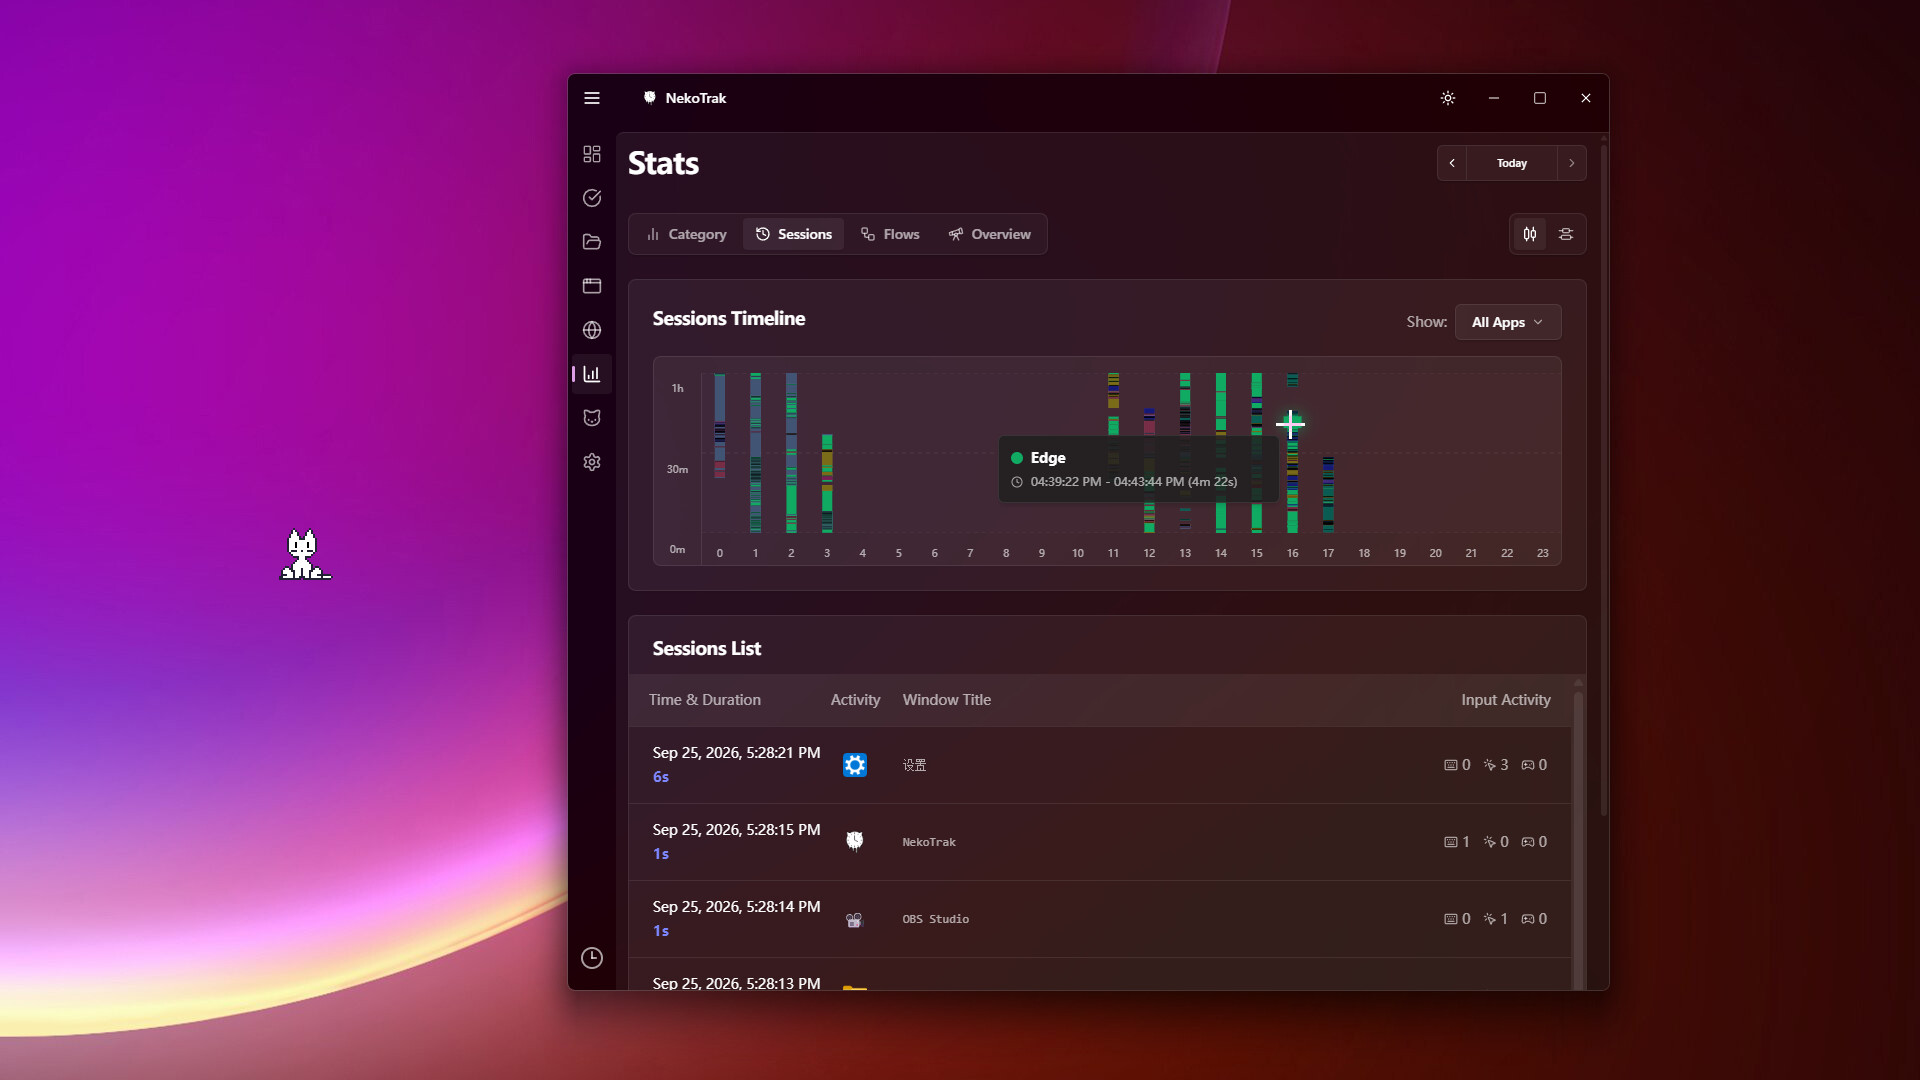Click the clock icon at sidebar bottom
Viewport: 1920px width, 1080px height.
592,958
